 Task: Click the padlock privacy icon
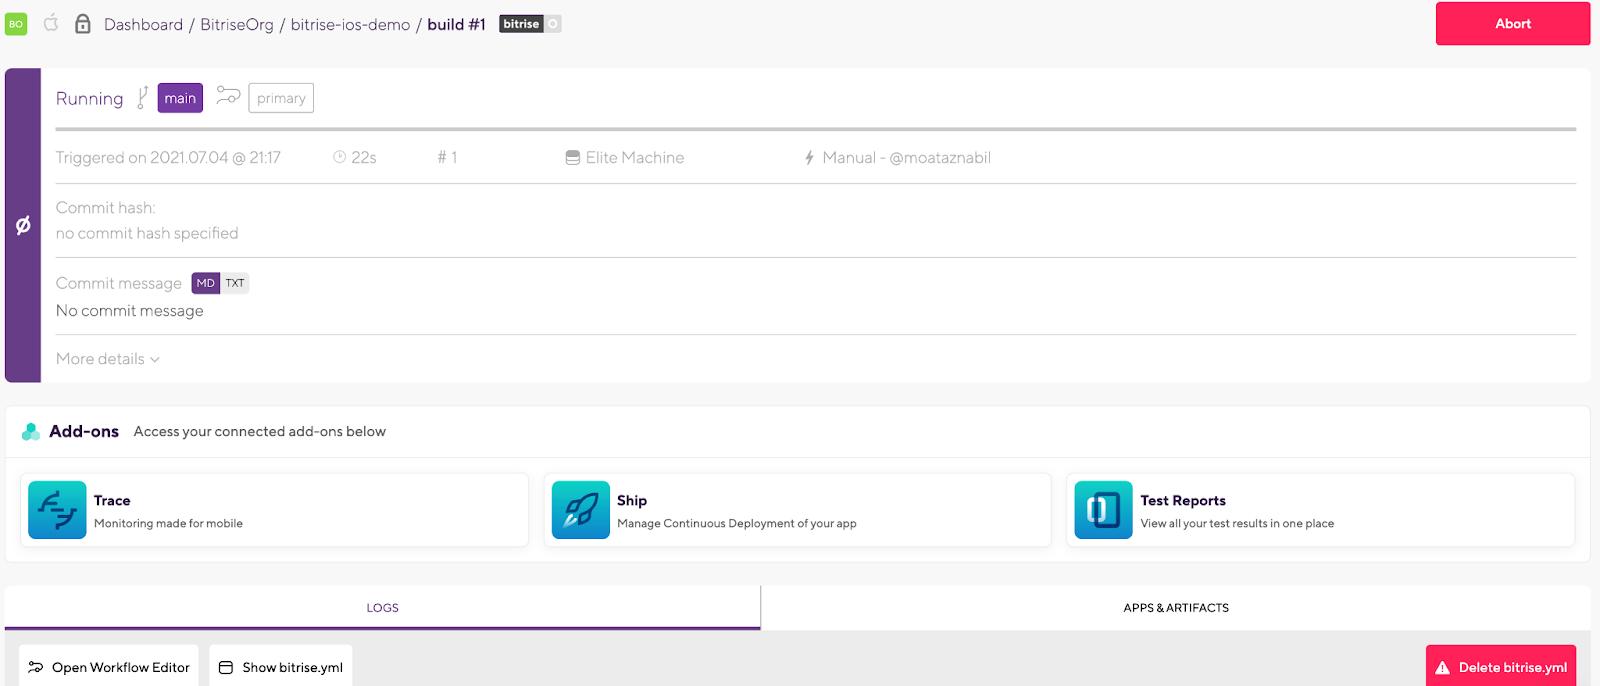coord(83,23)
